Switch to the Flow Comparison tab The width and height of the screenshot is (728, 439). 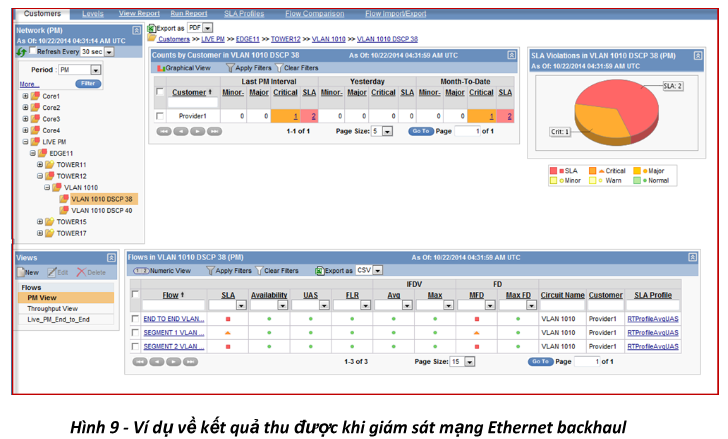click(315, 14)
